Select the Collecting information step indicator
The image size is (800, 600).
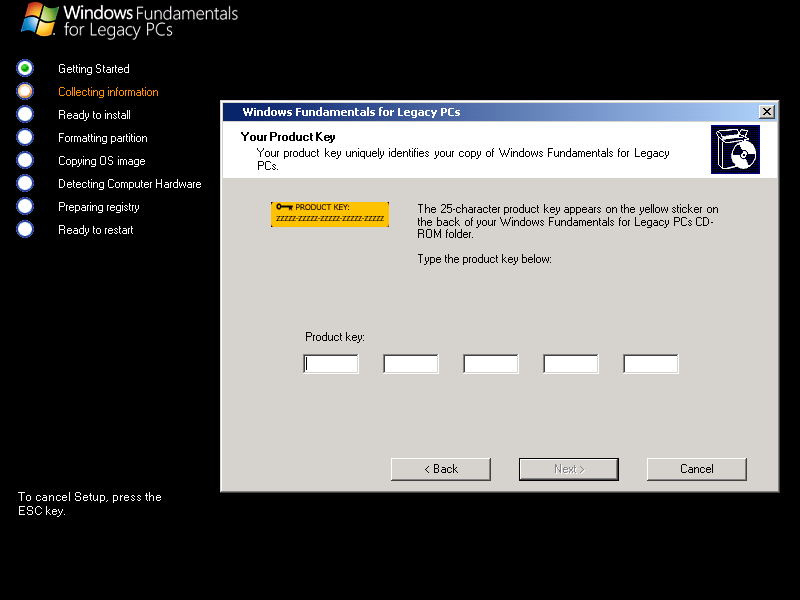click(25, 91)
